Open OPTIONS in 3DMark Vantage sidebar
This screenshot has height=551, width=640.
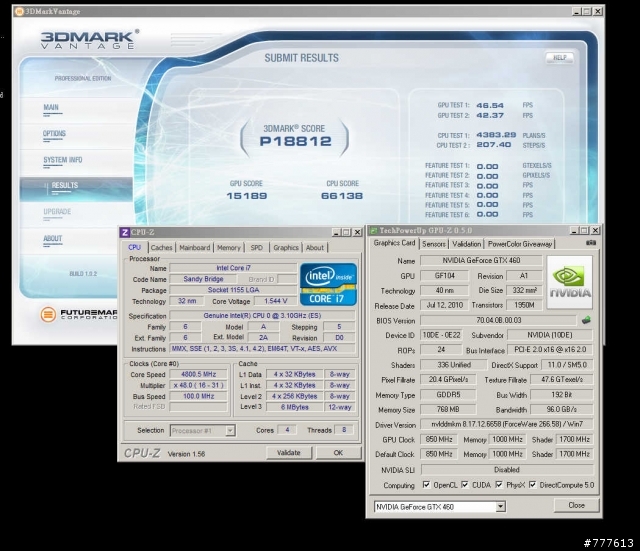coord(54,133)
